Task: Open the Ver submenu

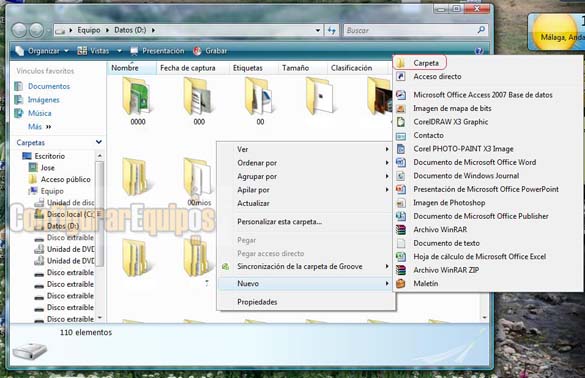Action: pyautogui.click(x=306, y=149)
